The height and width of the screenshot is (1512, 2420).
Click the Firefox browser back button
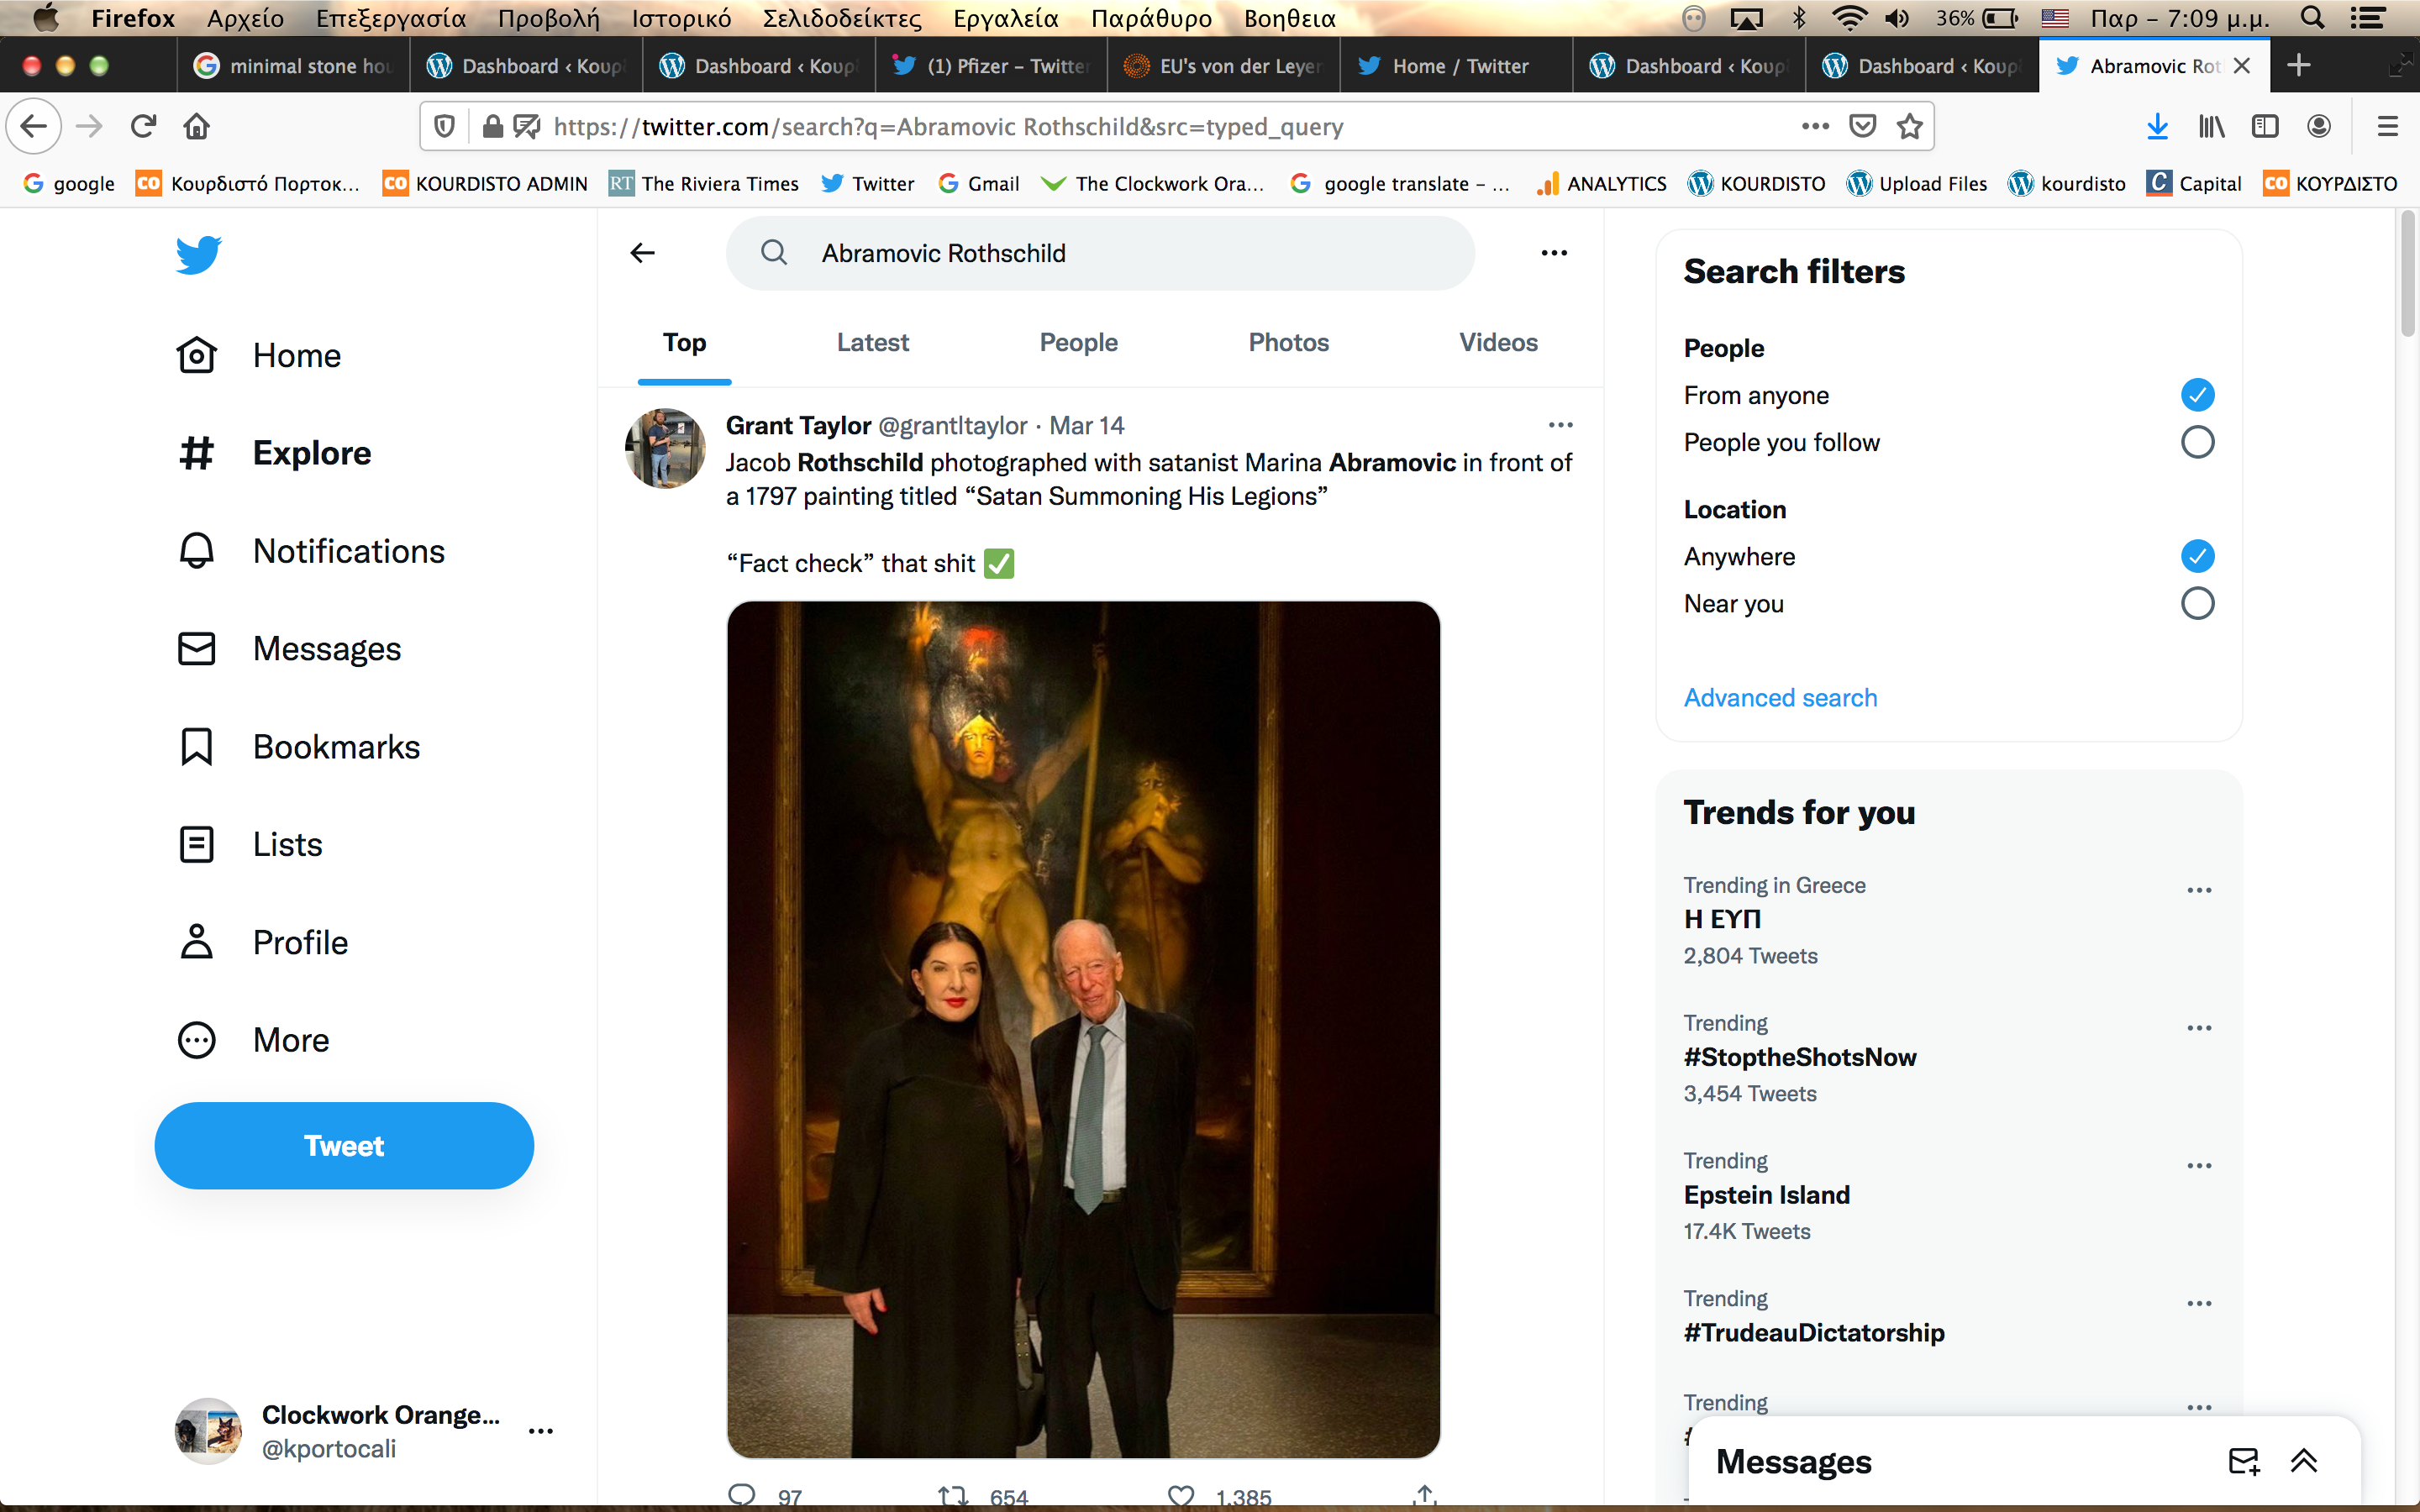34,126
